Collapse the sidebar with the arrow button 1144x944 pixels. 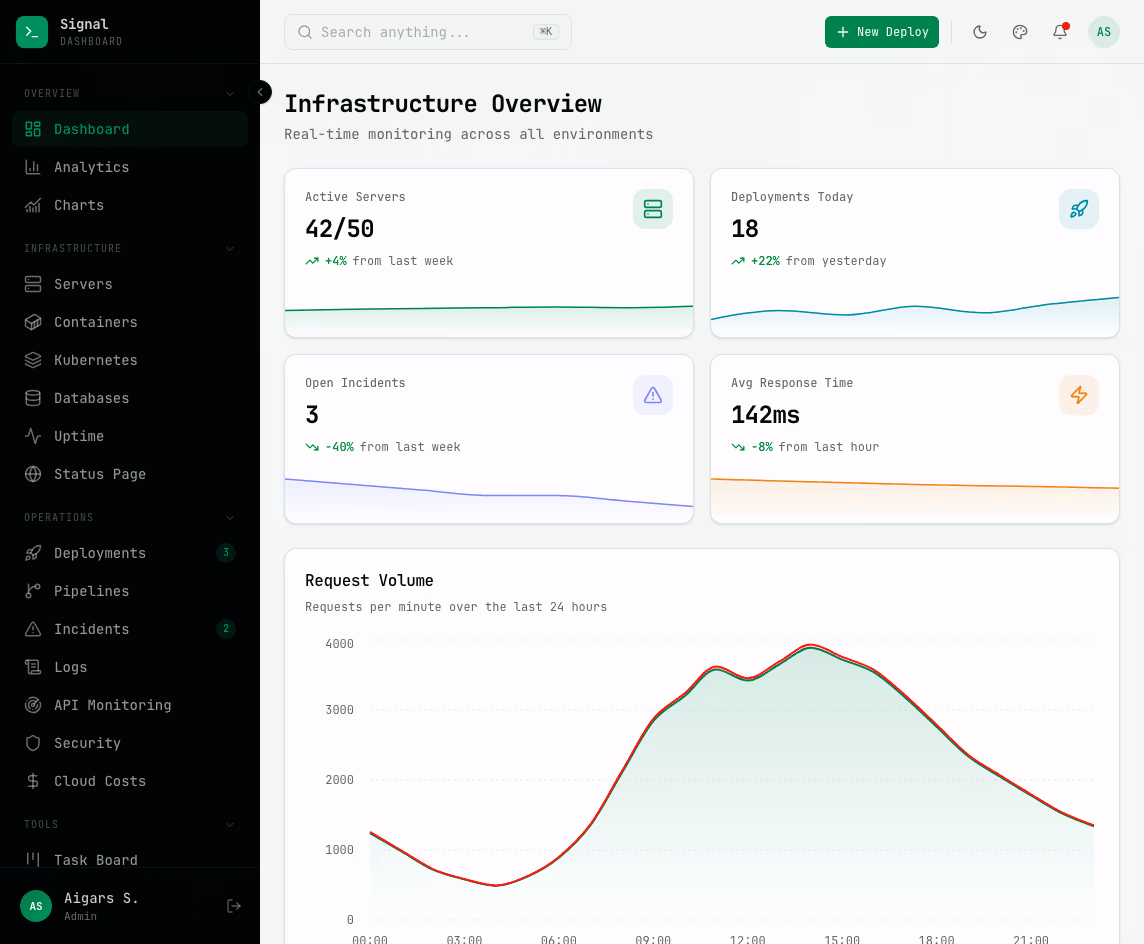[261, 92]
